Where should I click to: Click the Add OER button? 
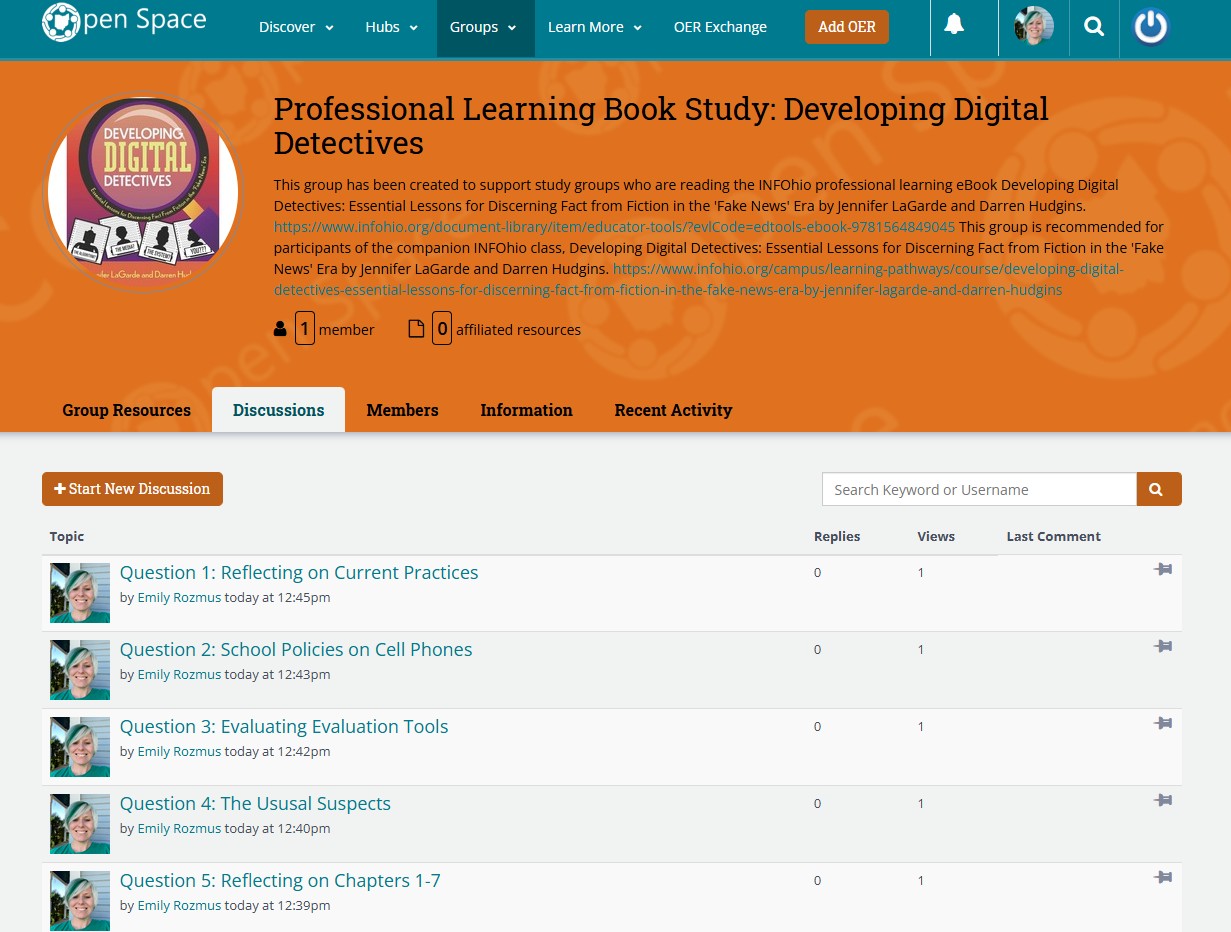[847, 27]
